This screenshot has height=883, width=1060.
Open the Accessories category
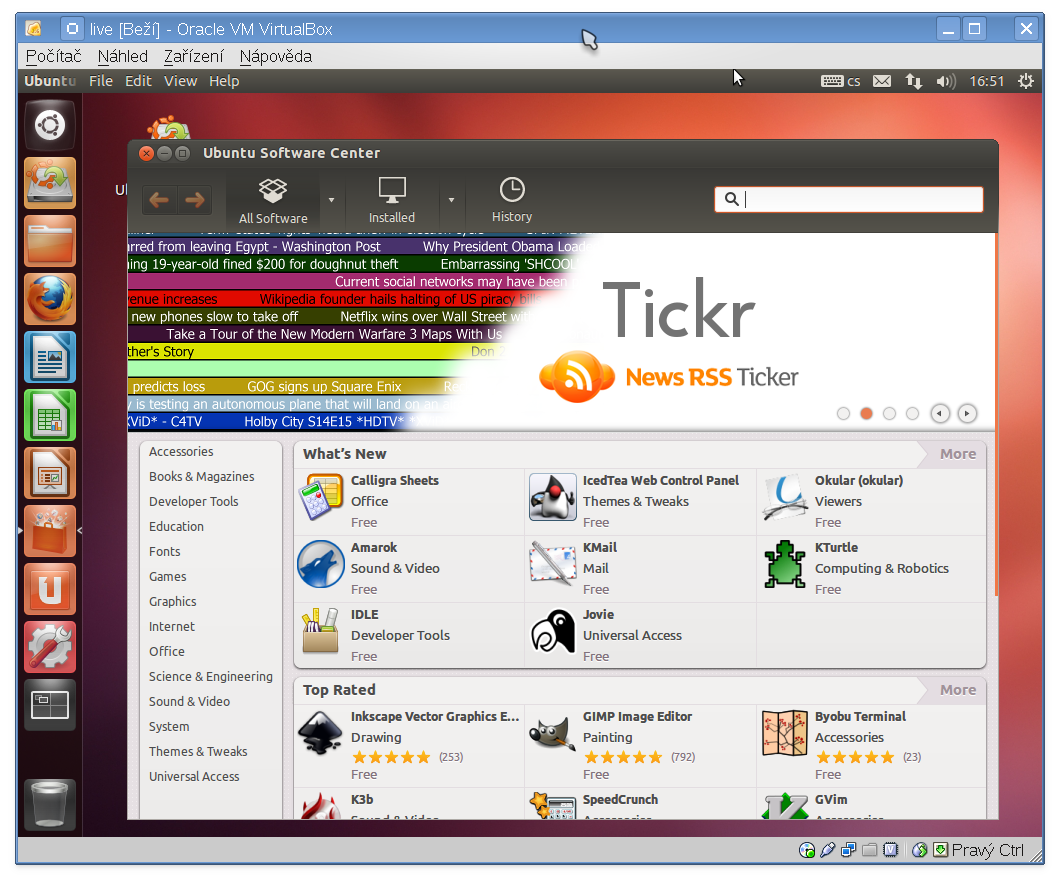[181, 452]
